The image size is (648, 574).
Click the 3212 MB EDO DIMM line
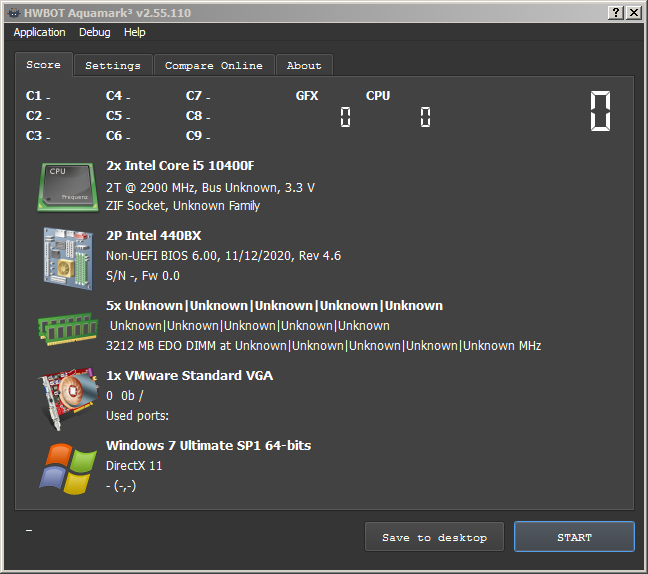324,345
